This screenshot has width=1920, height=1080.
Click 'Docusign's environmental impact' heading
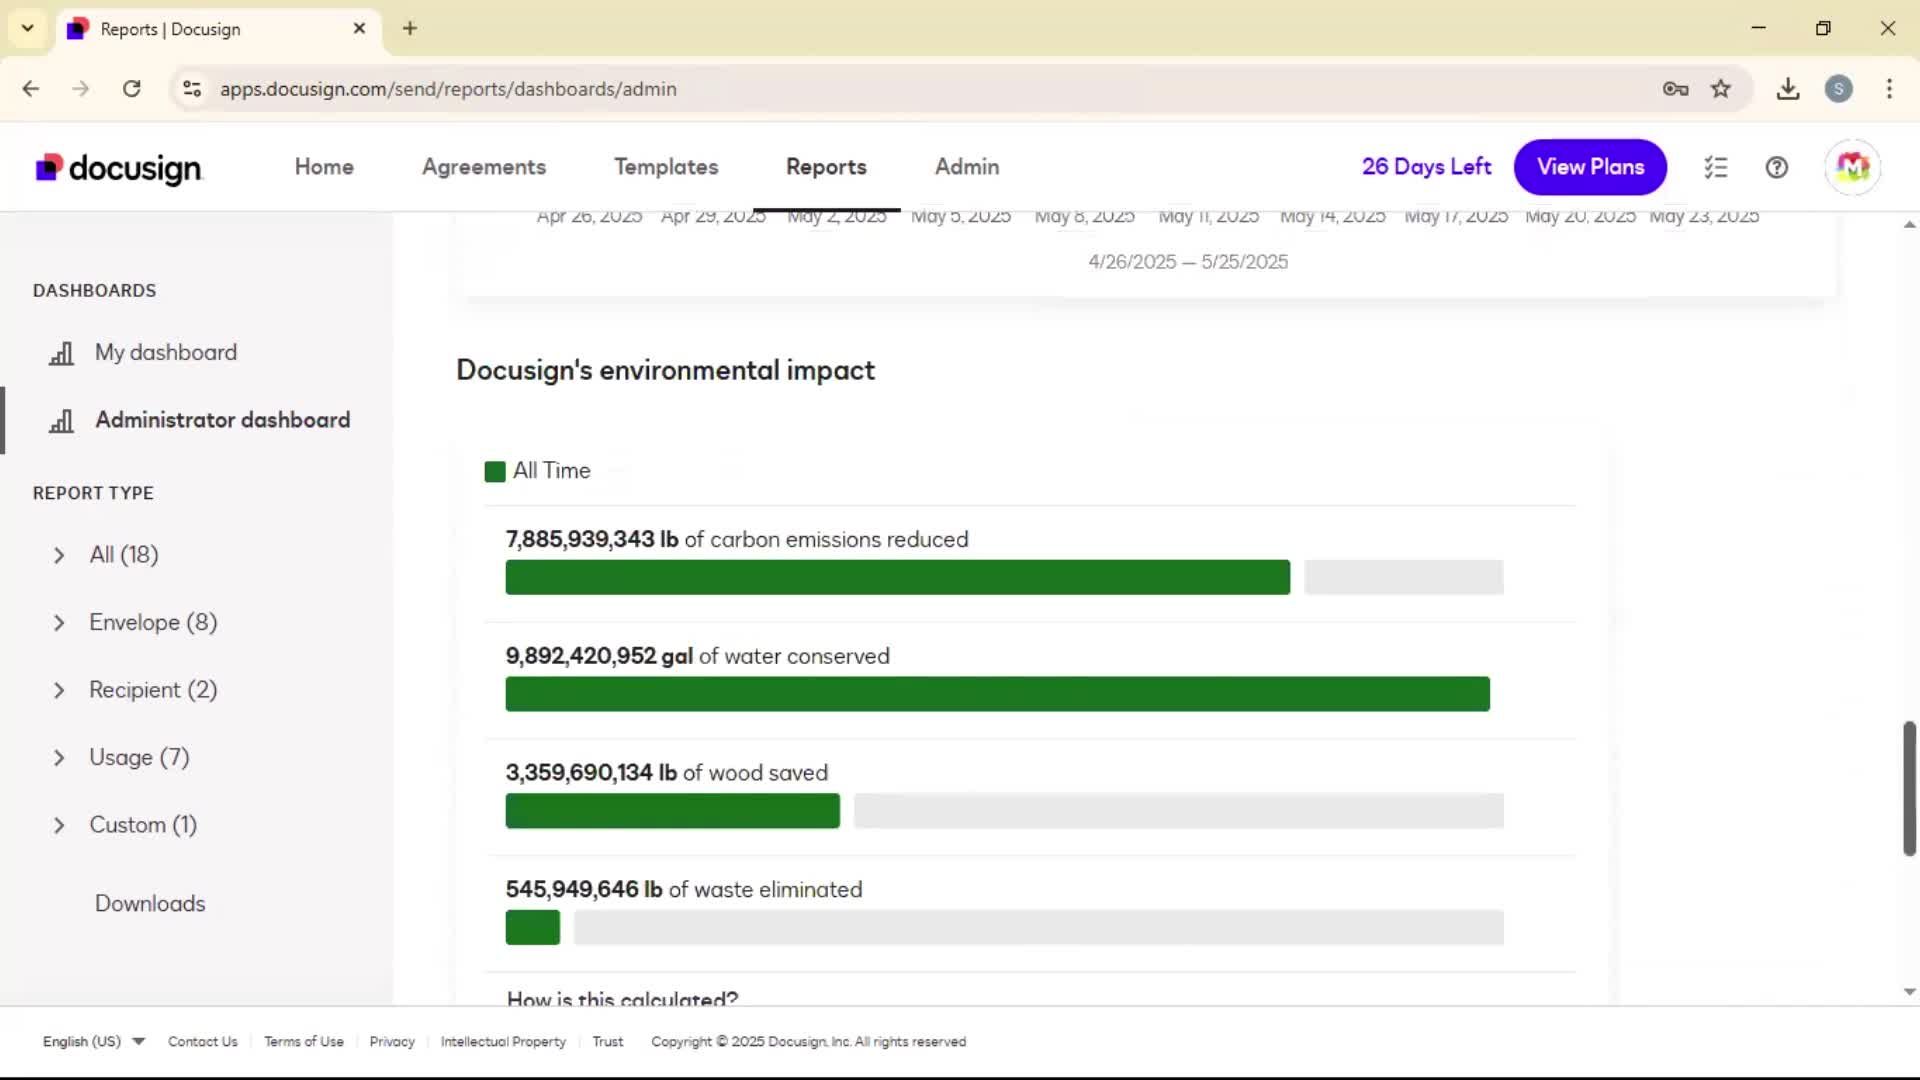(x=665, y=370)
